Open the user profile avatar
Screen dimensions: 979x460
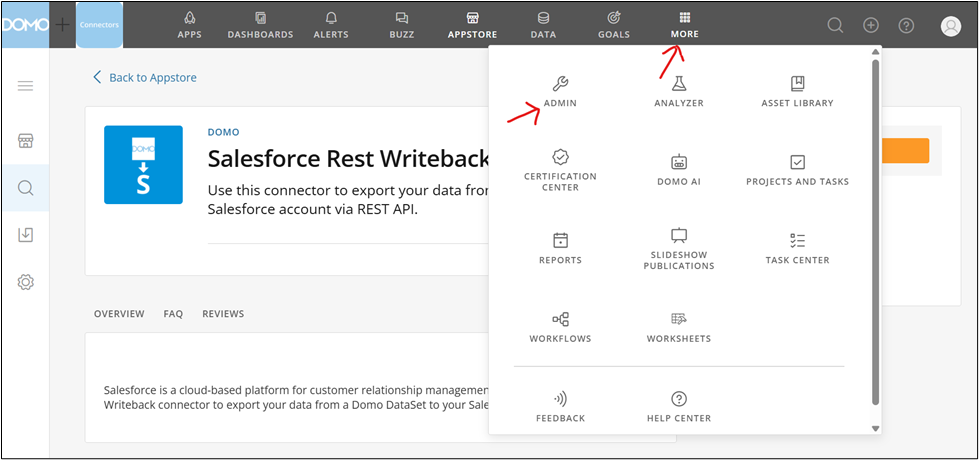[950, 26]
